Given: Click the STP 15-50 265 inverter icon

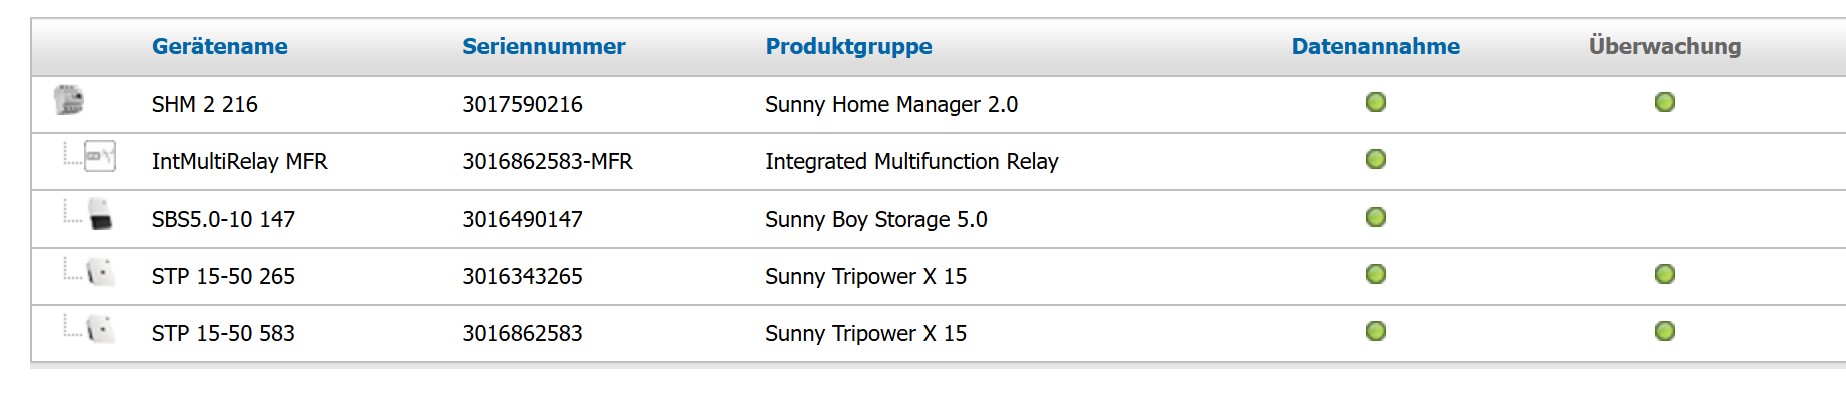Looking at the screenshot, I should 100,272.
